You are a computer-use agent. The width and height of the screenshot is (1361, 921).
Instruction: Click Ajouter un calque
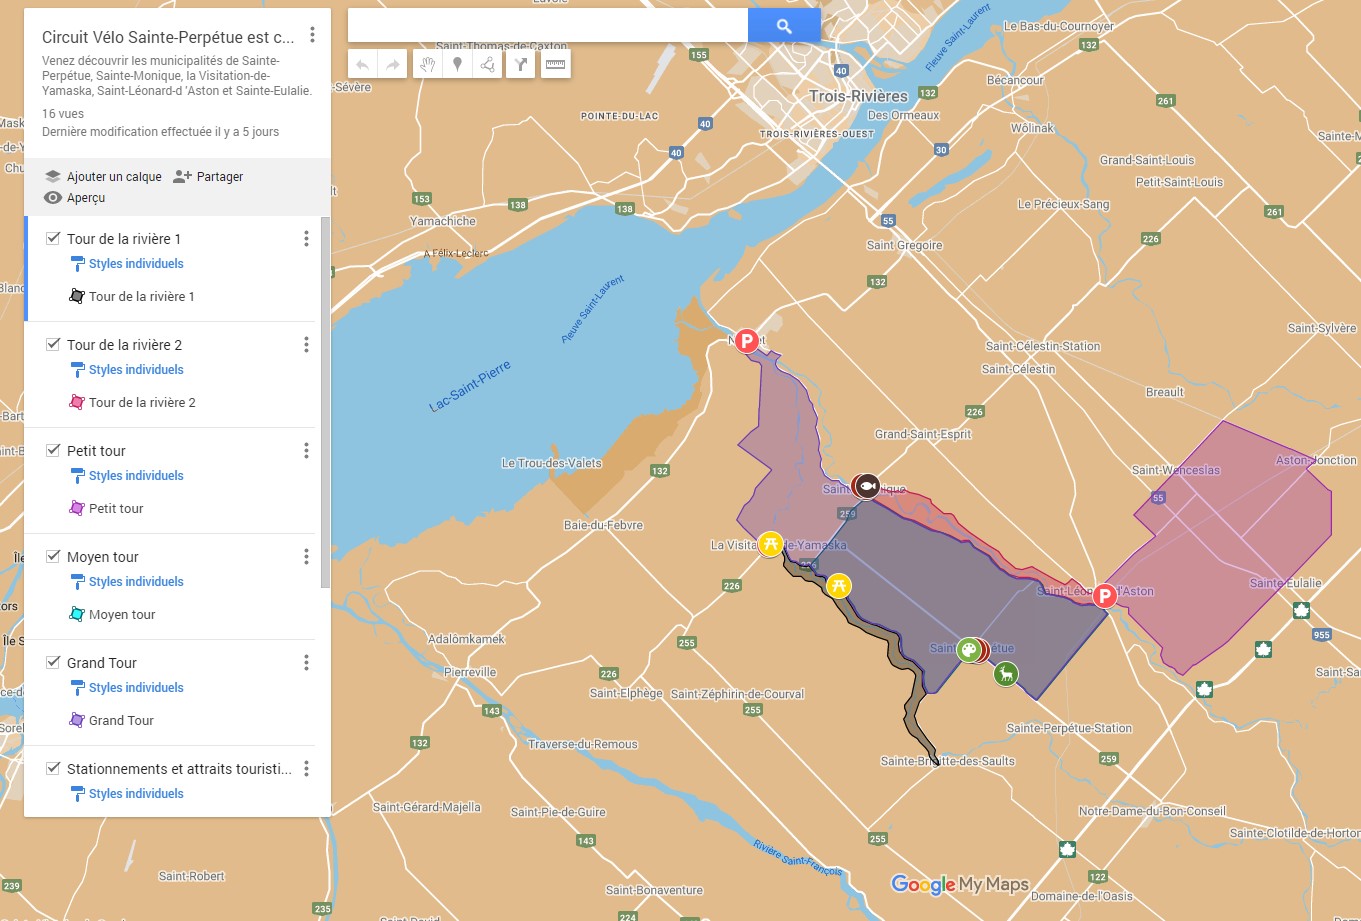[102, 176]
